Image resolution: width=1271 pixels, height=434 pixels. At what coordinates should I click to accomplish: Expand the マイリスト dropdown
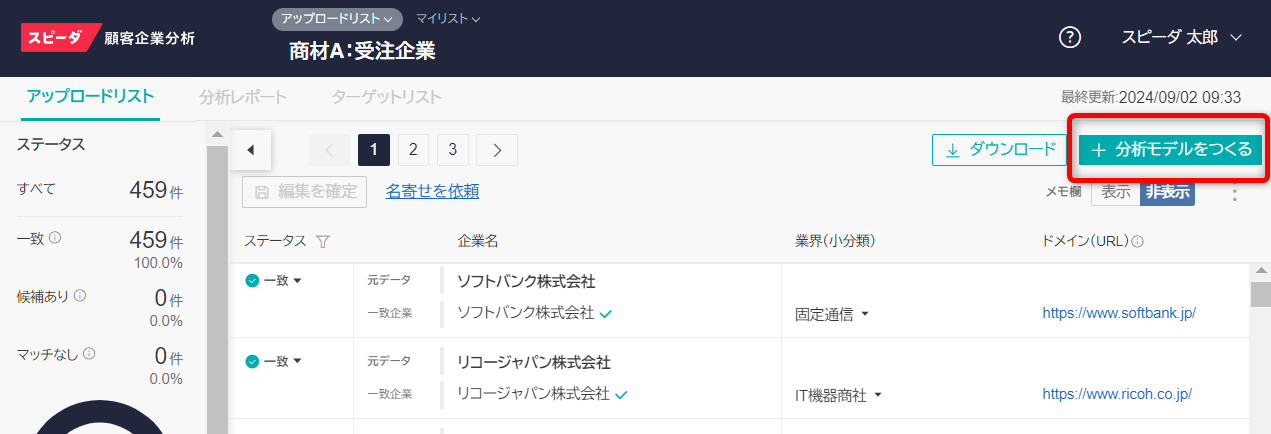(447, 18)
